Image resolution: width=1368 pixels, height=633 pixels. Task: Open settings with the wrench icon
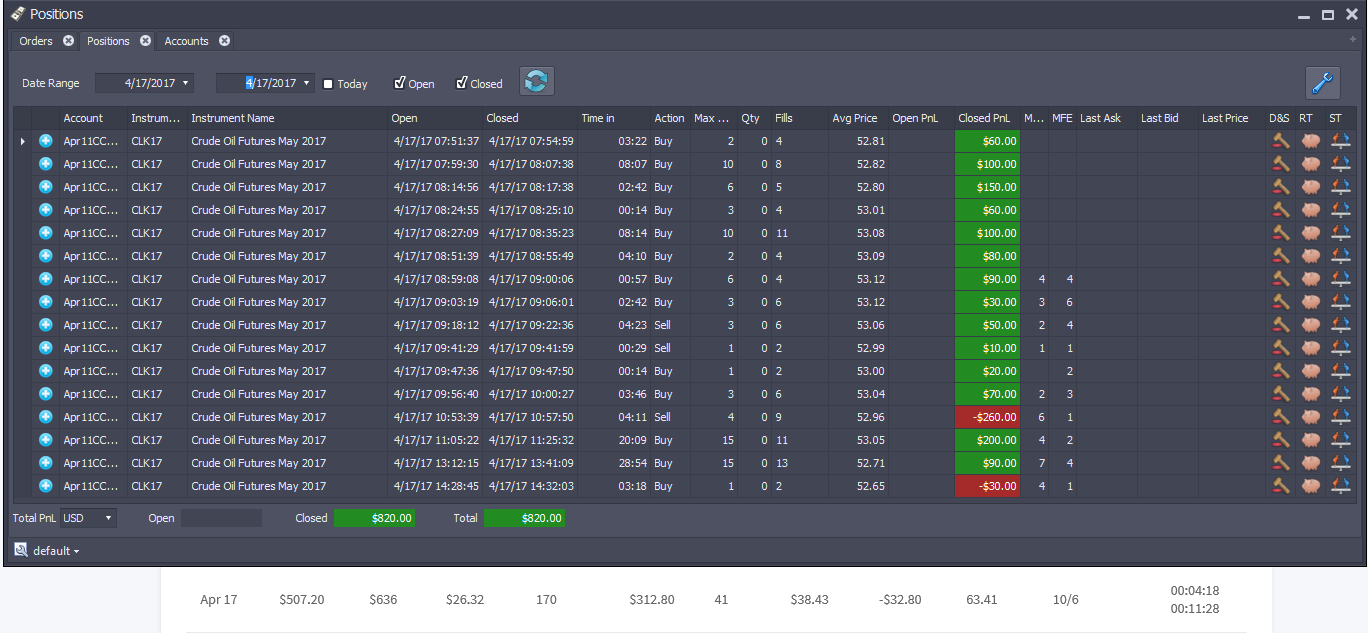(1323, 83)
